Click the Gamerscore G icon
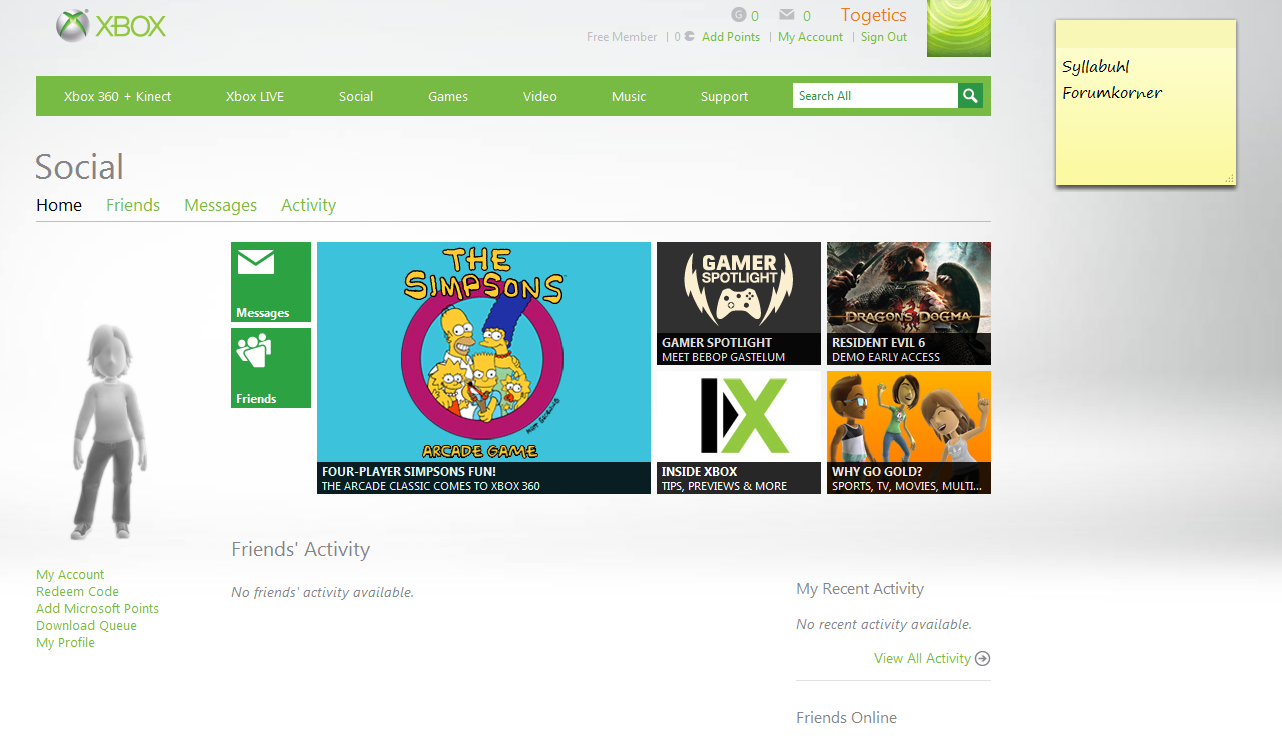Image resolution: width=1282 pixels, height=736 pixels. point(739,15)
